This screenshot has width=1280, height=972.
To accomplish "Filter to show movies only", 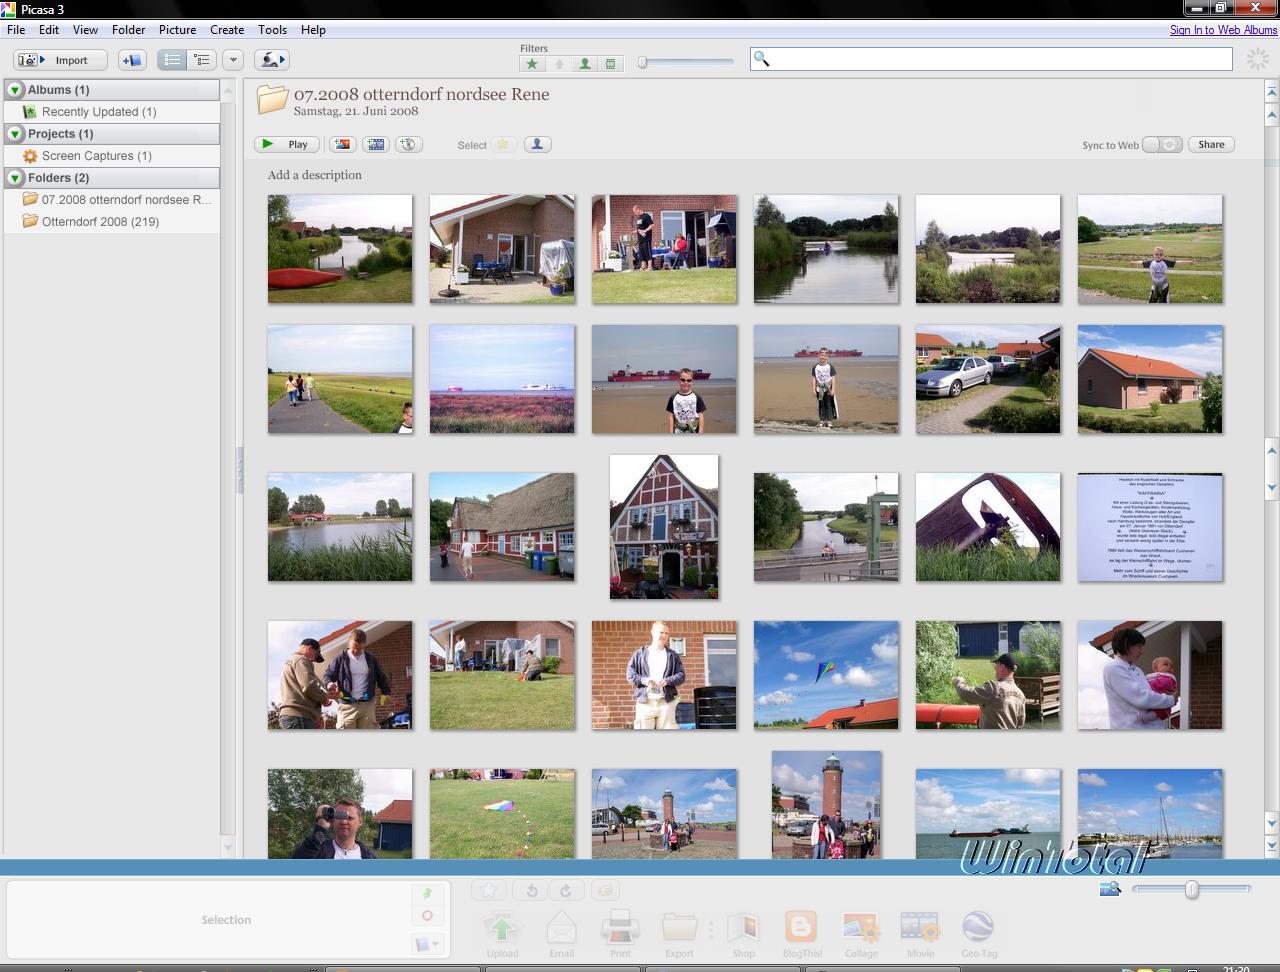I will click(611, 64).
